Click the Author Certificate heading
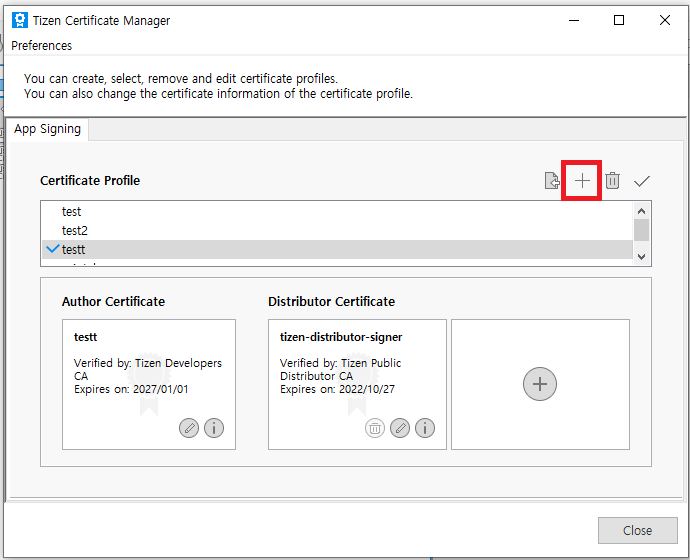This screenshot has width=690, height=560. [x=114, y=301]
